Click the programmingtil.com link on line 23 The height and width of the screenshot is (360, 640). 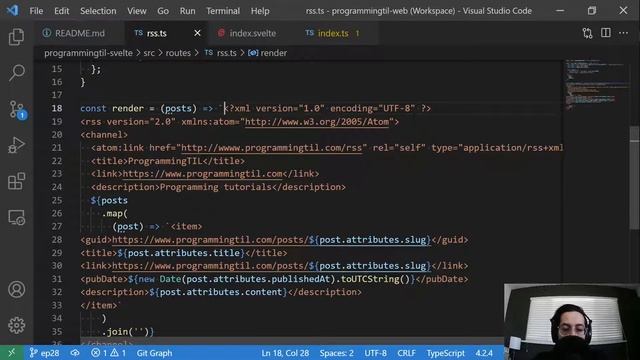(x=202, y=174)
